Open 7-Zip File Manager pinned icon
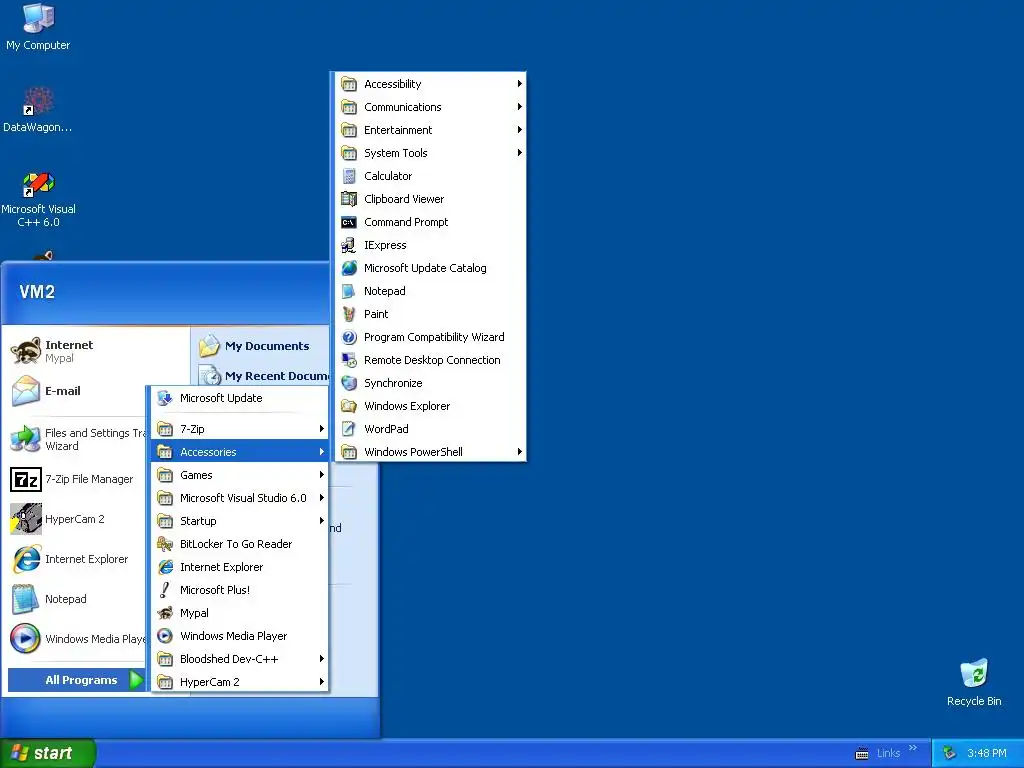This screenshot has width=1024, height=768. [26, 479]
